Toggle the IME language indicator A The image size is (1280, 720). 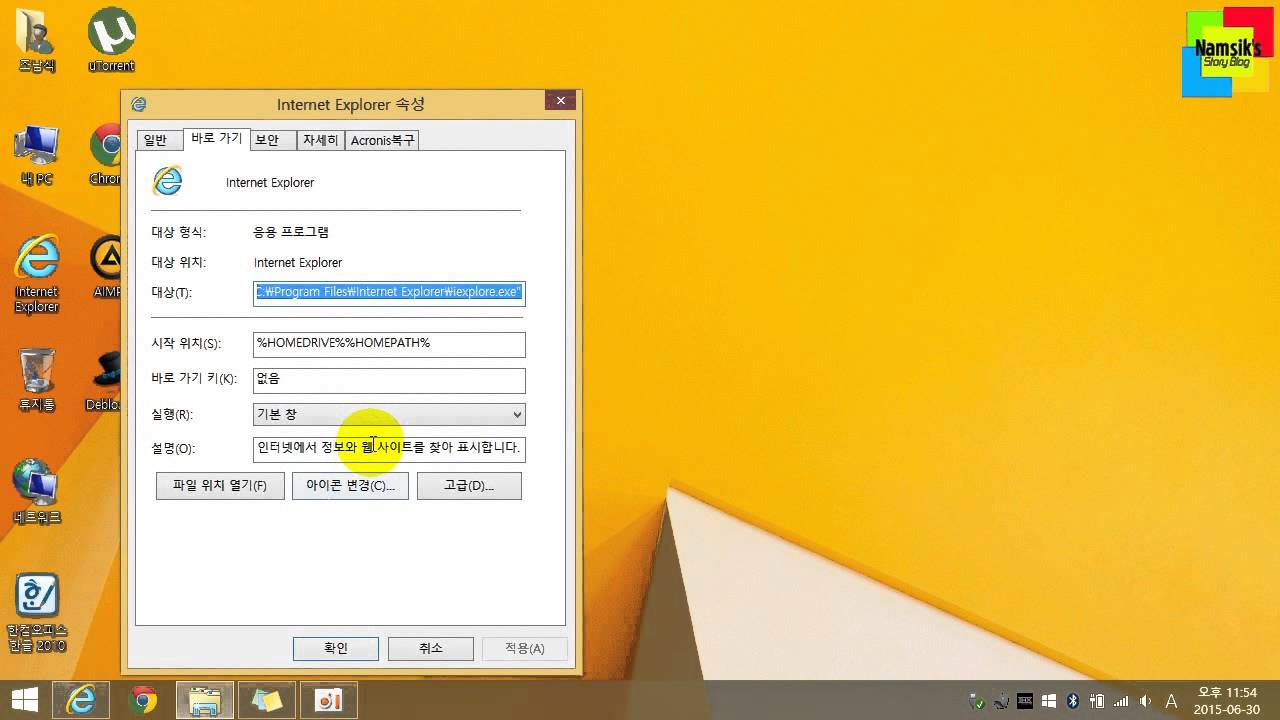tap(1172, 701)
